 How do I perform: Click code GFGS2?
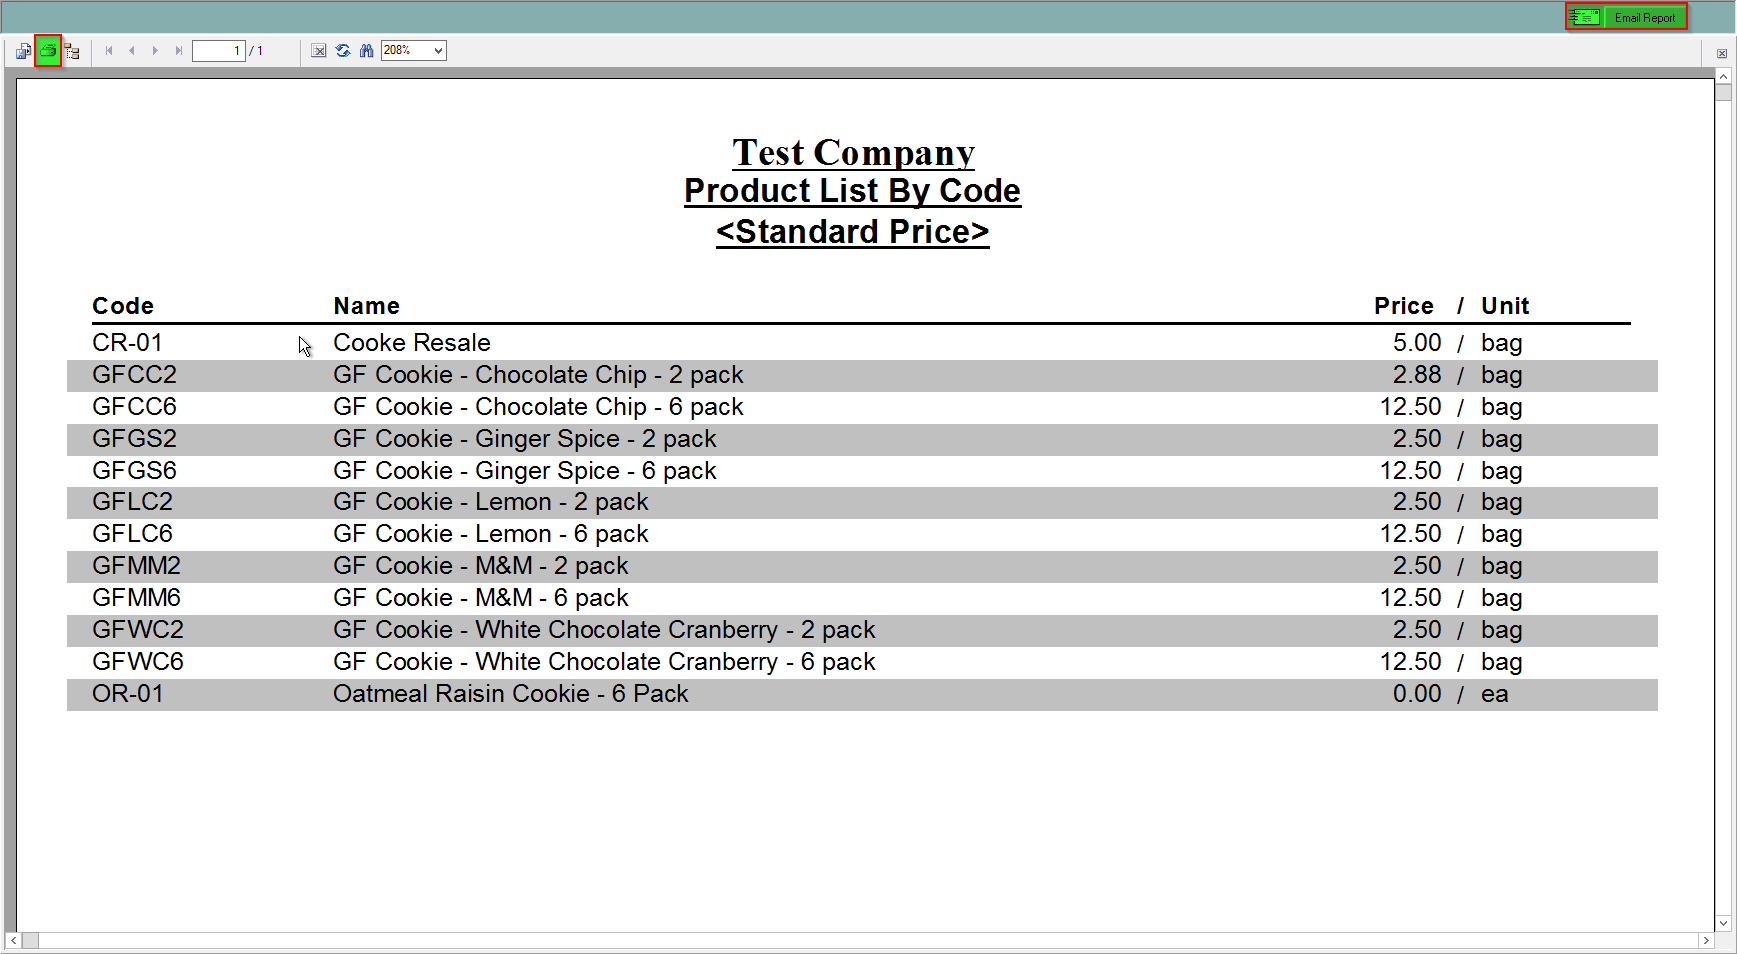[134, 439]
